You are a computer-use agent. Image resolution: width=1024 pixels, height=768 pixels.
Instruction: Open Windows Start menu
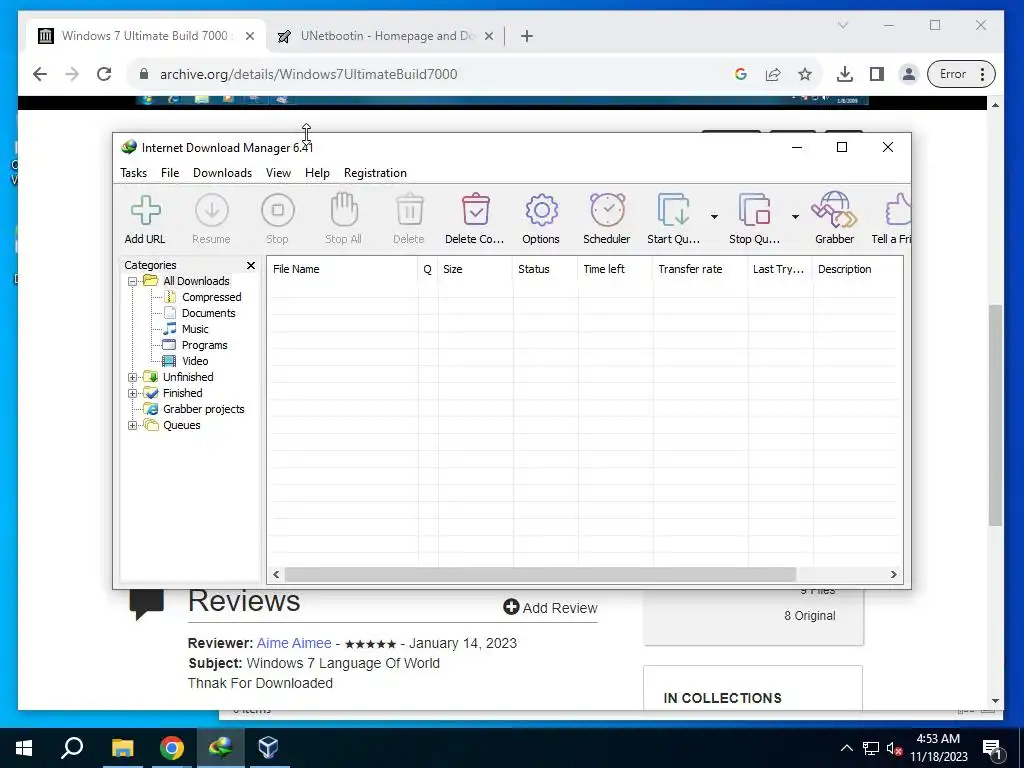pyautogui.click(x=24, y=748)
